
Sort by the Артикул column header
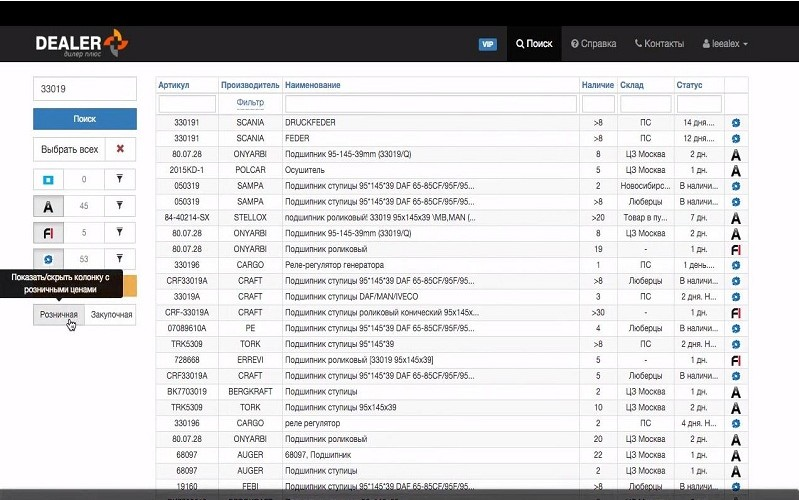pyautogui.click(x=174, y=85)
